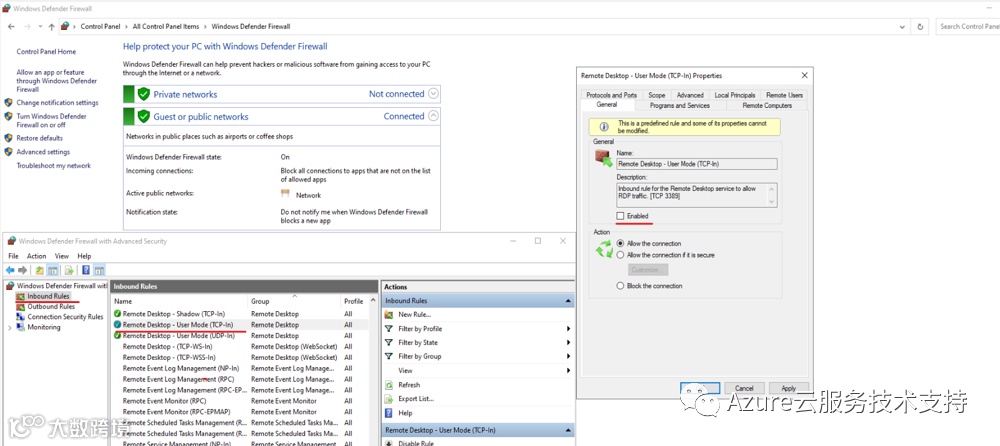The width and height of the screenshot is (1000, 446).
Task: Click the Export List toolbar icon
Action: (70, 270)
